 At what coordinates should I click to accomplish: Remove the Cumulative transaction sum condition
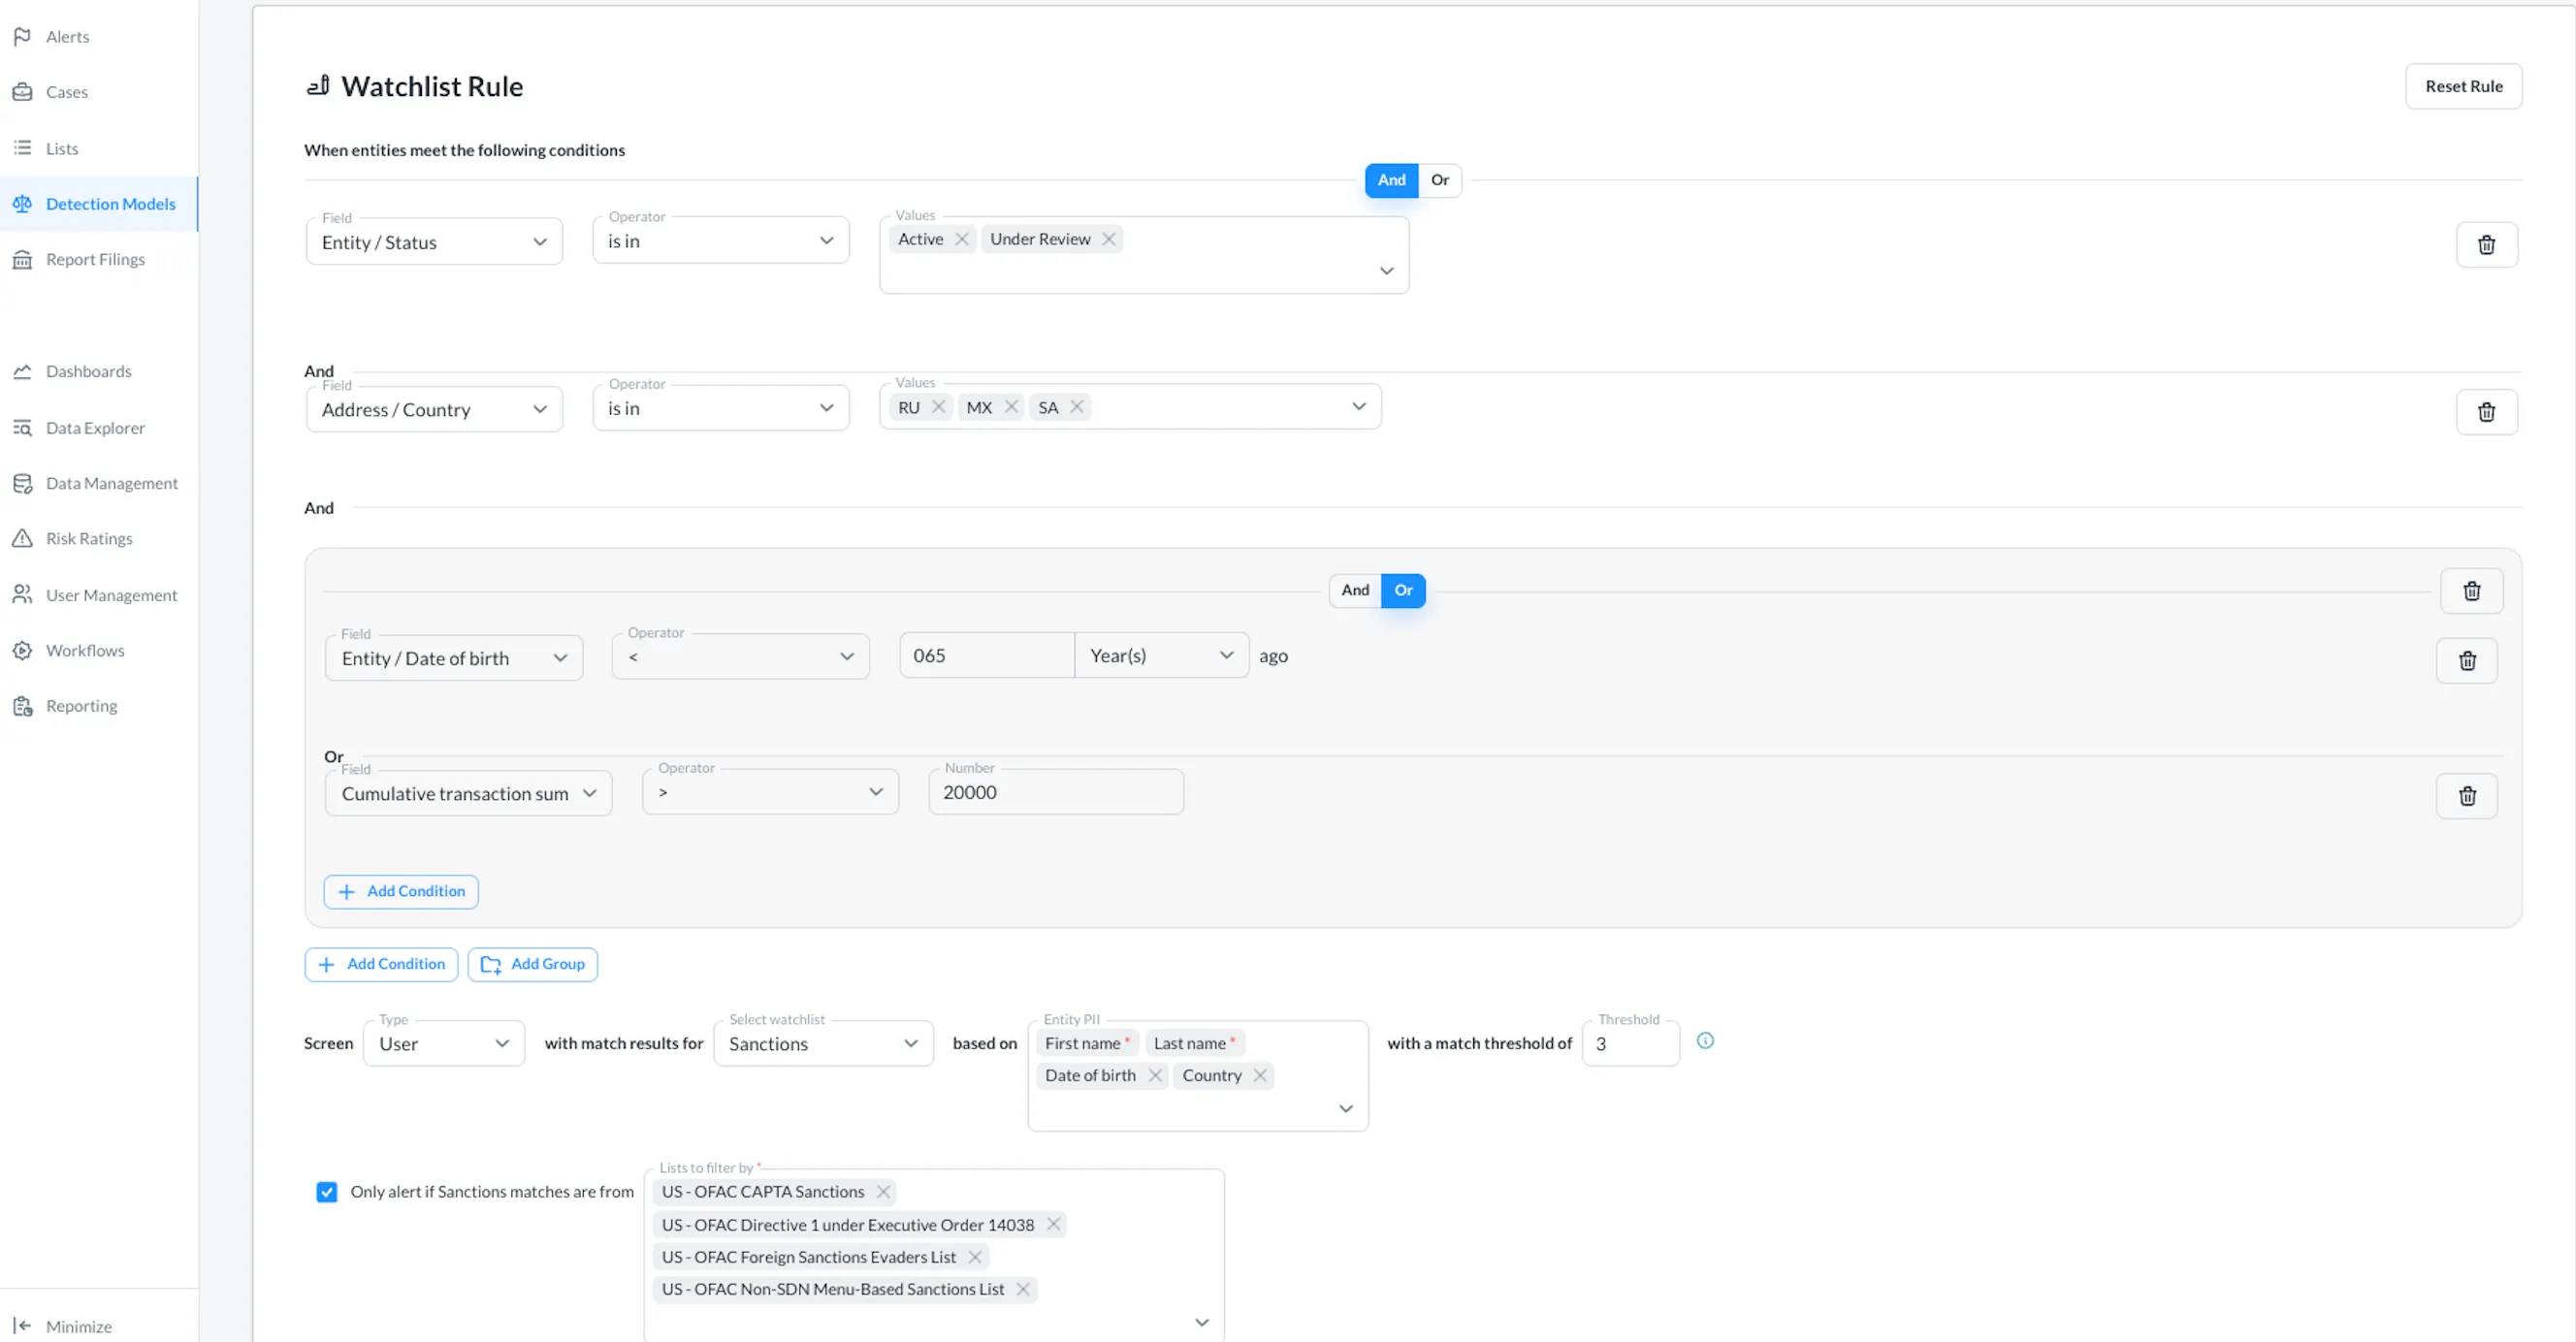[x=2467, y=796]
